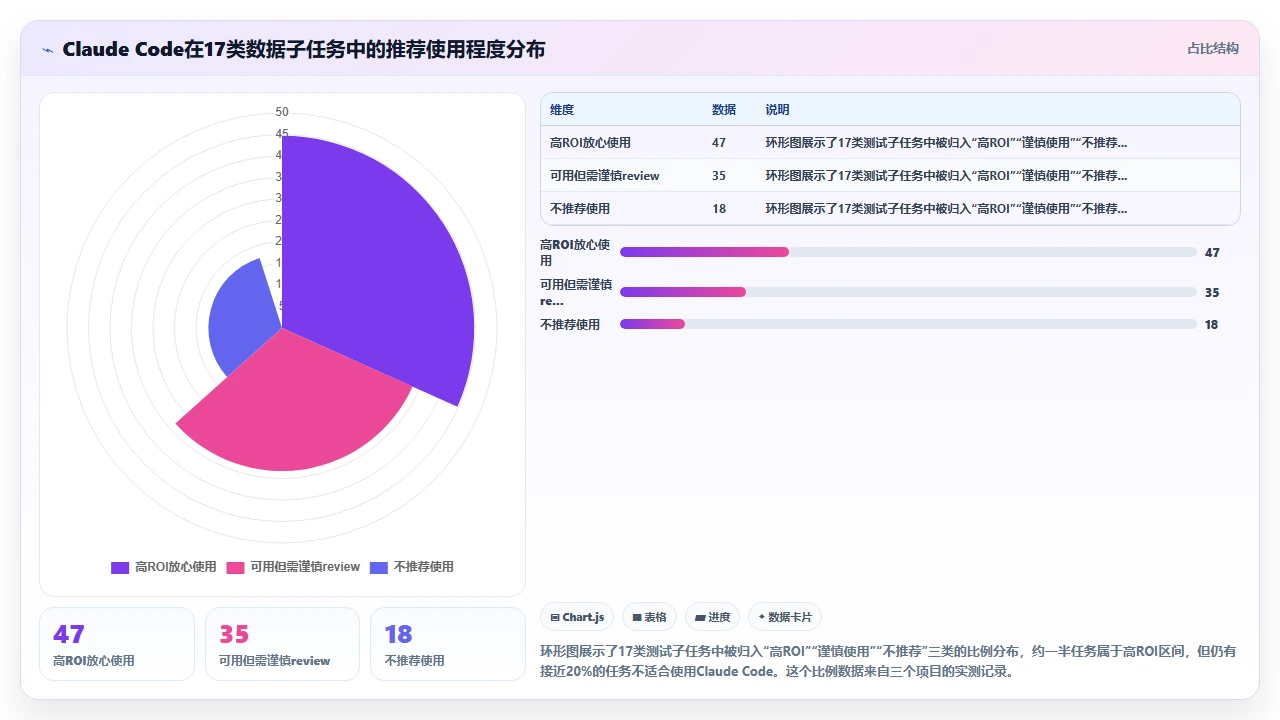1280x720 pixels.
Task: Click the lightning icon before the title
Action: coord(48,50)
